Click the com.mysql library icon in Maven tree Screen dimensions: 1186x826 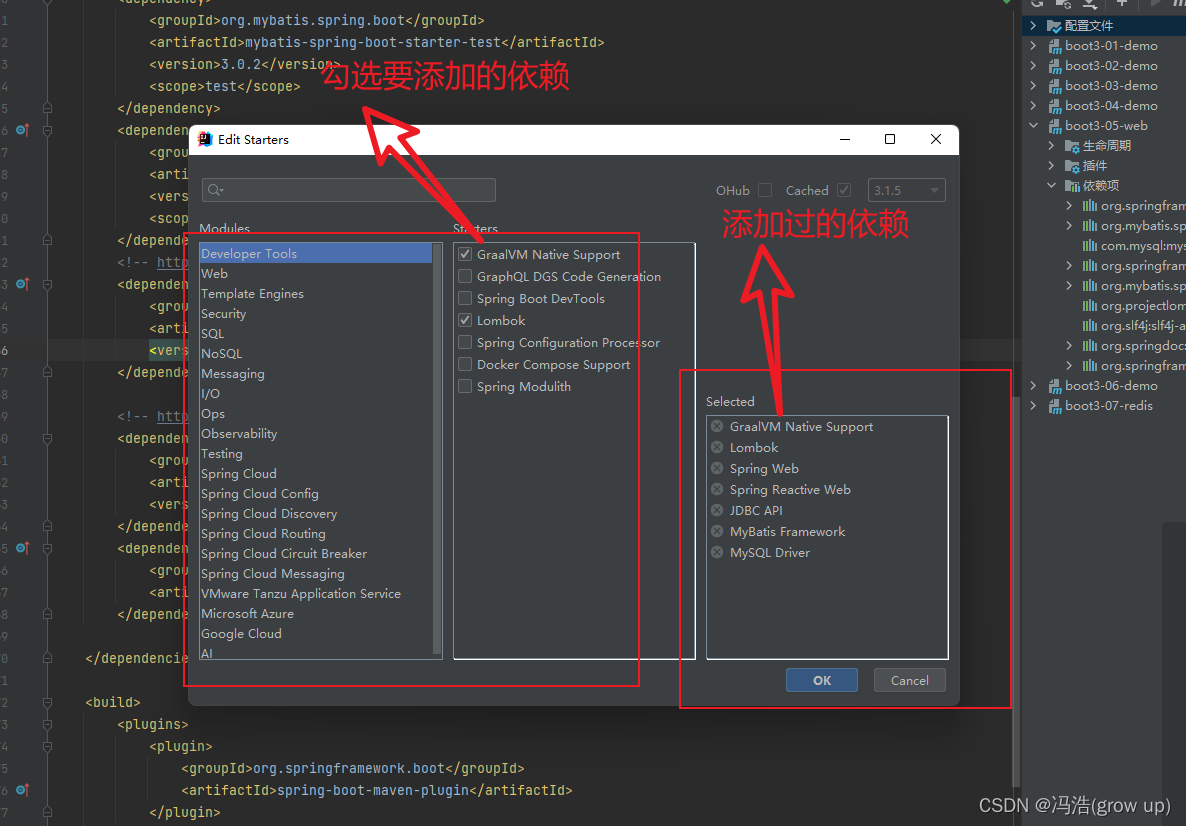1089,246
